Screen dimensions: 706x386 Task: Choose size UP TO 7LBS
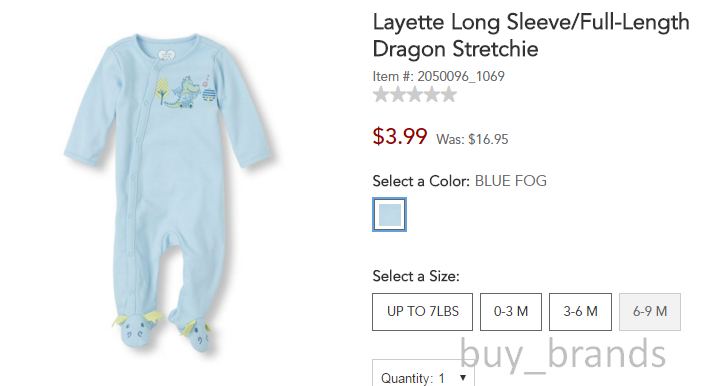pos(422,312)
